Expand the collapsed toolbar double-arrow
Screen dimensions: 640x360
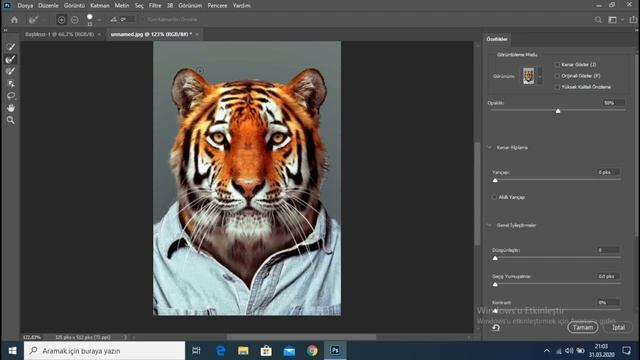coord(5,30)
